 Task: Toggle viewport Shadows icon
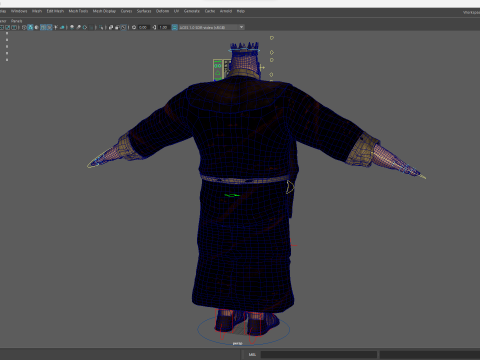coord(62,27)
